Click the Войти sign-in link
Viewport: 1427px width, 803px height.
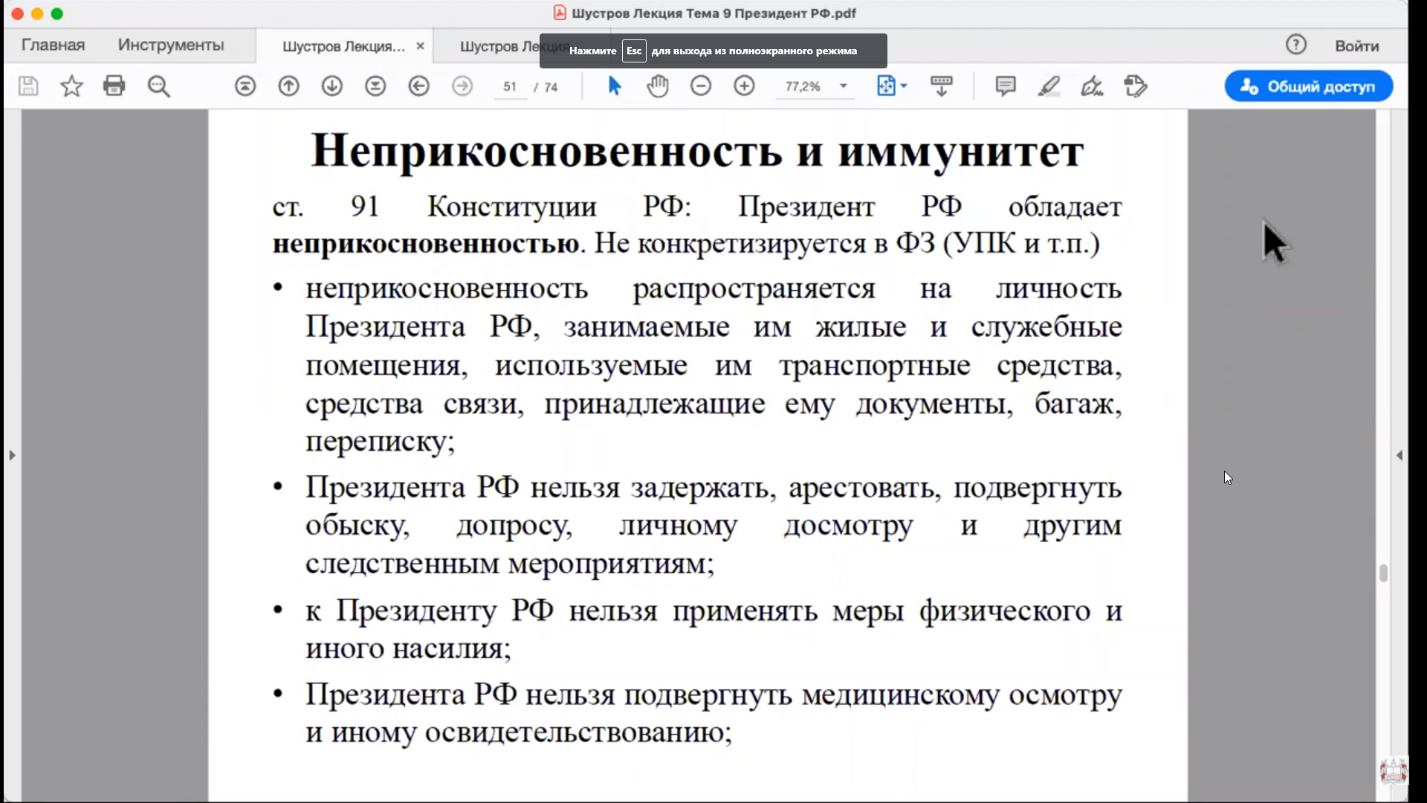pyautogui.click(x=1356, y=46)
